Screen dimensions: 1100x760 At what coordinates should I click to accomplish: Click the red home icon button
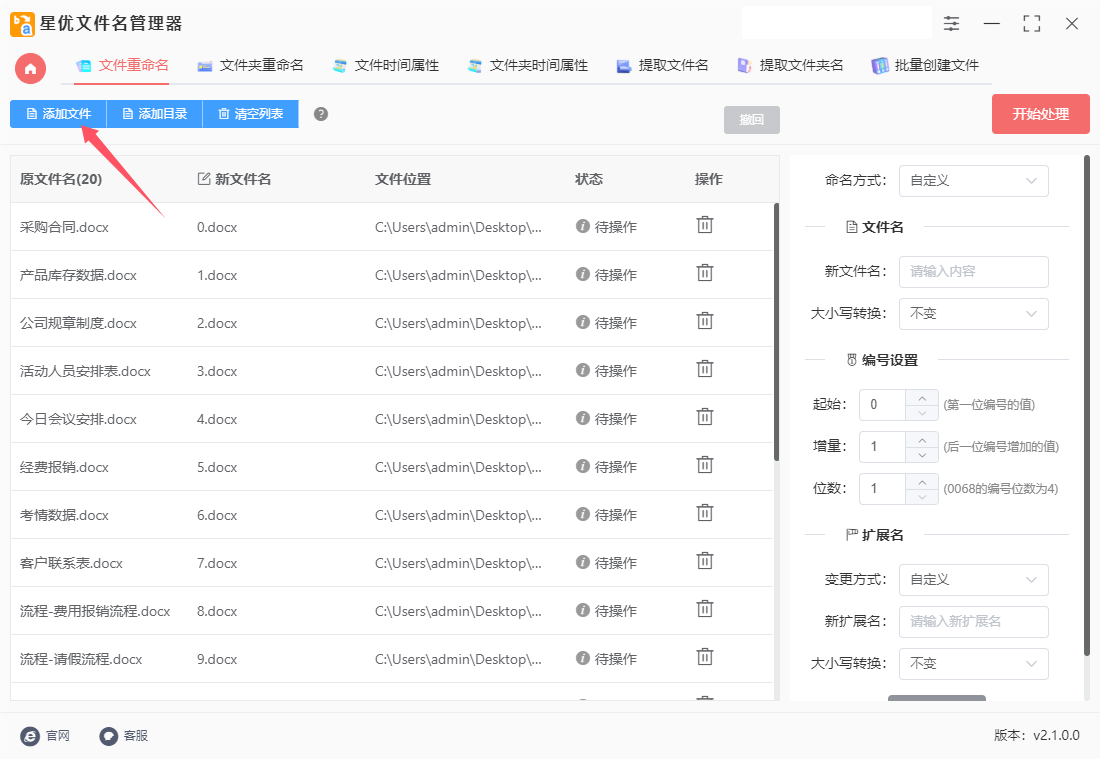30,69
